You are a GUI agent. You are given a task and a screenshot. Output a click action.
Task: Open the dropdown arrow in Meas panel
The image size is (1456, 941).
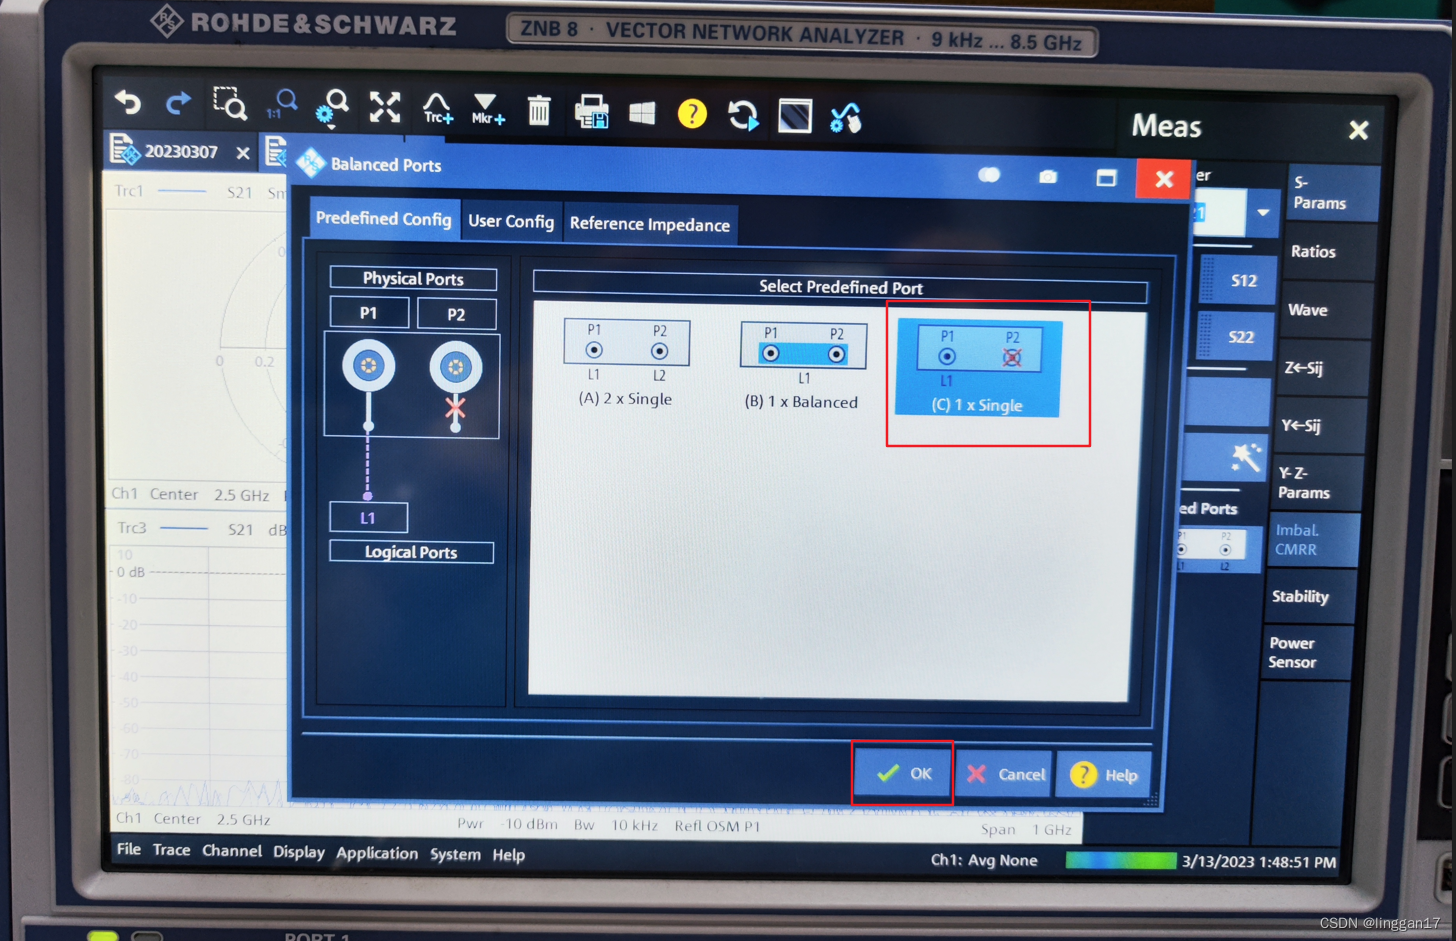coord(1263,213)
